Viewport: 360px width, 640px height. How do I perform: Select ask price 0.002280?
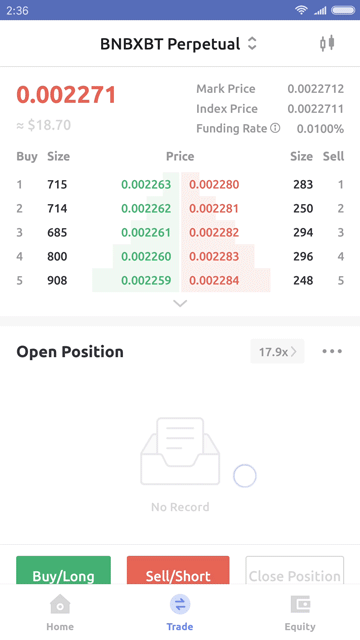[x=214, y=184]
